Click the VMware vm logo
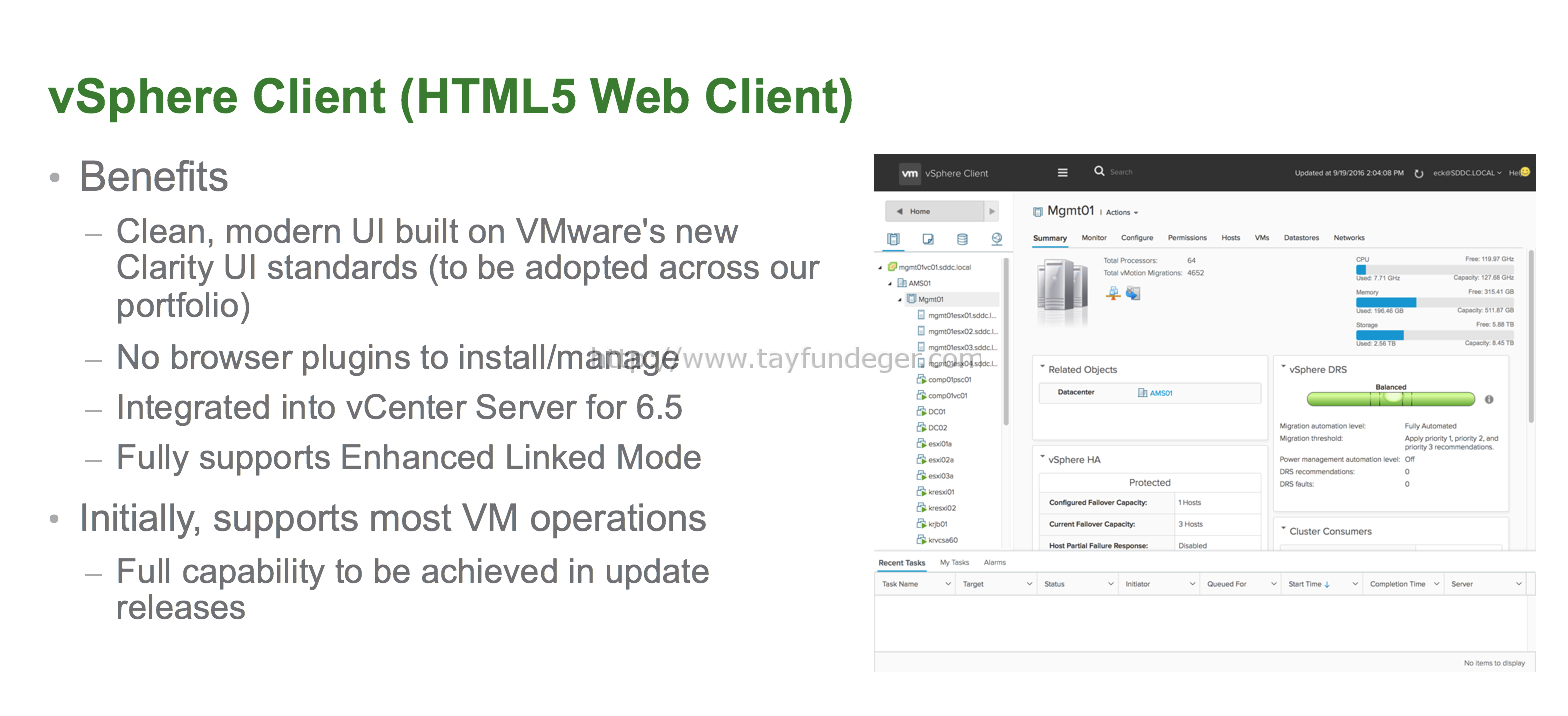Viewport: 1568px width, 716px height. coord(909,173)
